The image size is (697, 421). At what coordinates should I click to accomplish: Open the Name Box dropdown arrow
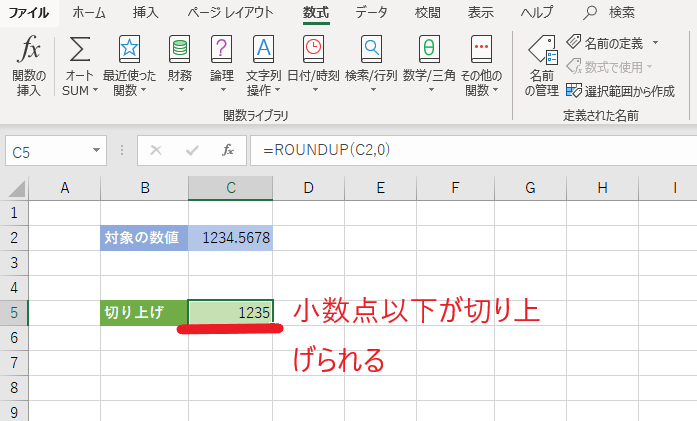[x=96, y=150]
